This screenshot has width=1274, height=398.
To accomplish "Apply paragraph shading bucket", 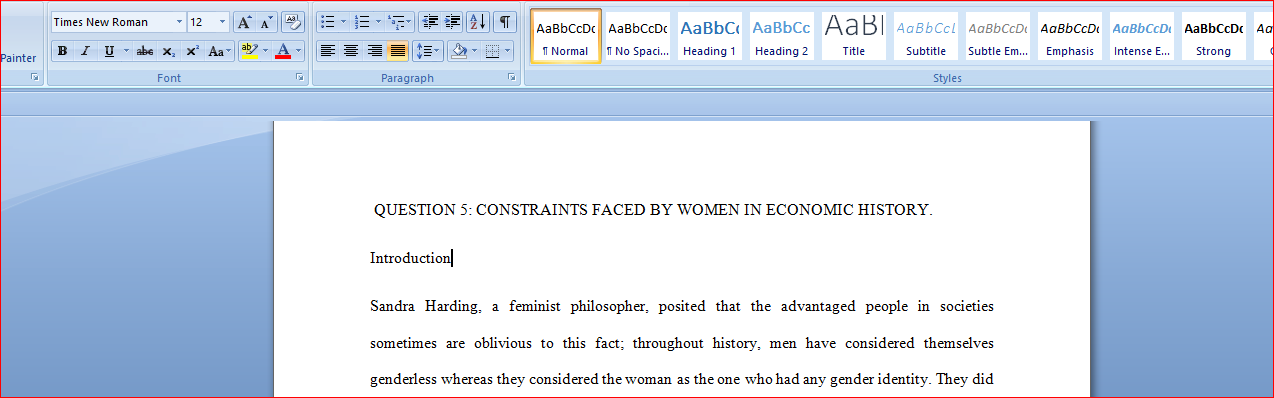I will click(x=459, y=50).
